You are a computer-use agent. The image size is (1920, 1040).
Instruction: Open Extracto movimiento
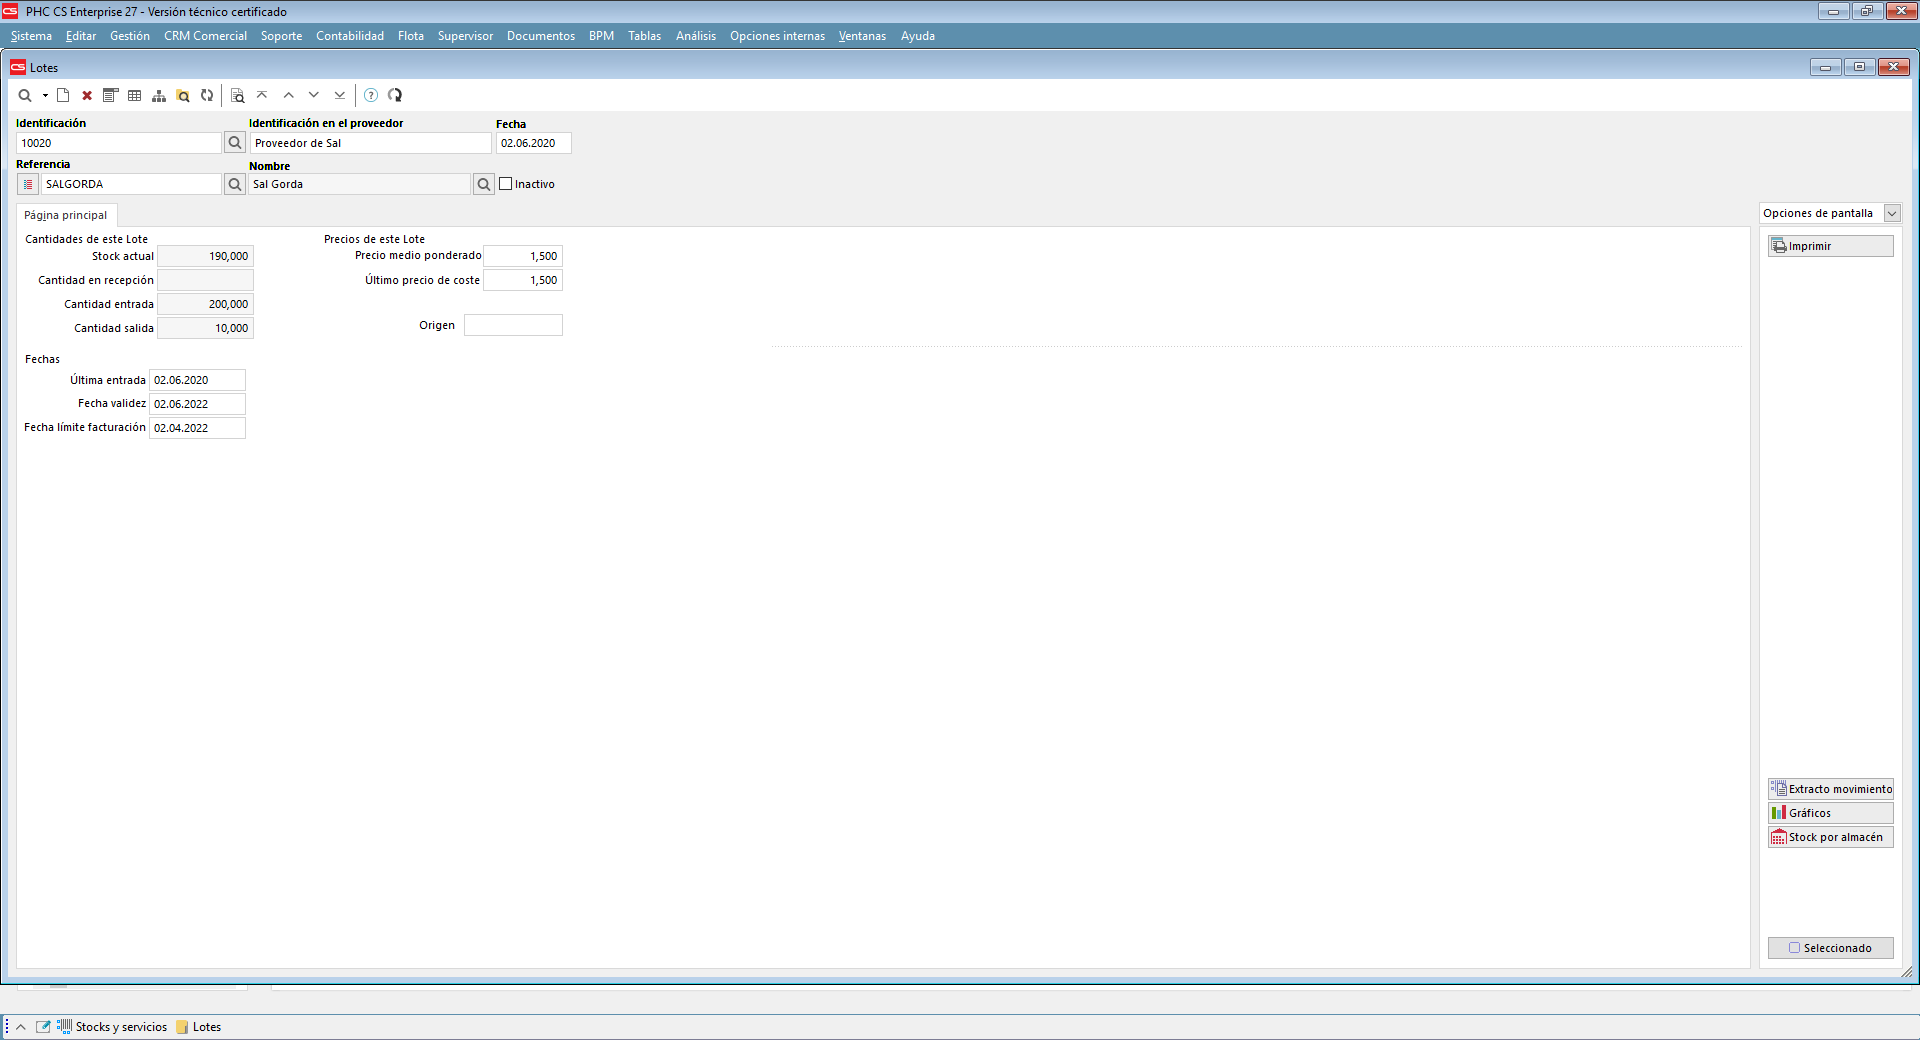pyautogui.click(x=1831, y=789)
